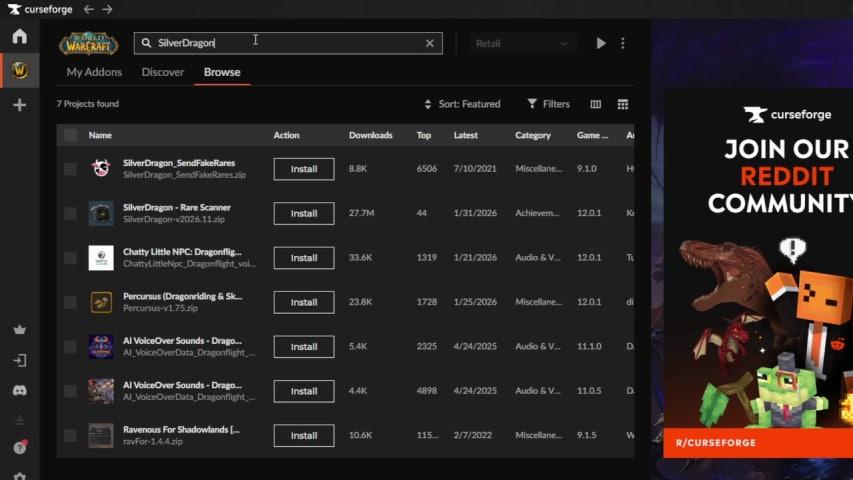853x480 pixels.
Task: Check the SilverDragon - Rare Scanner checkbox
Action: pyautogui.click(x=70, y=213)
